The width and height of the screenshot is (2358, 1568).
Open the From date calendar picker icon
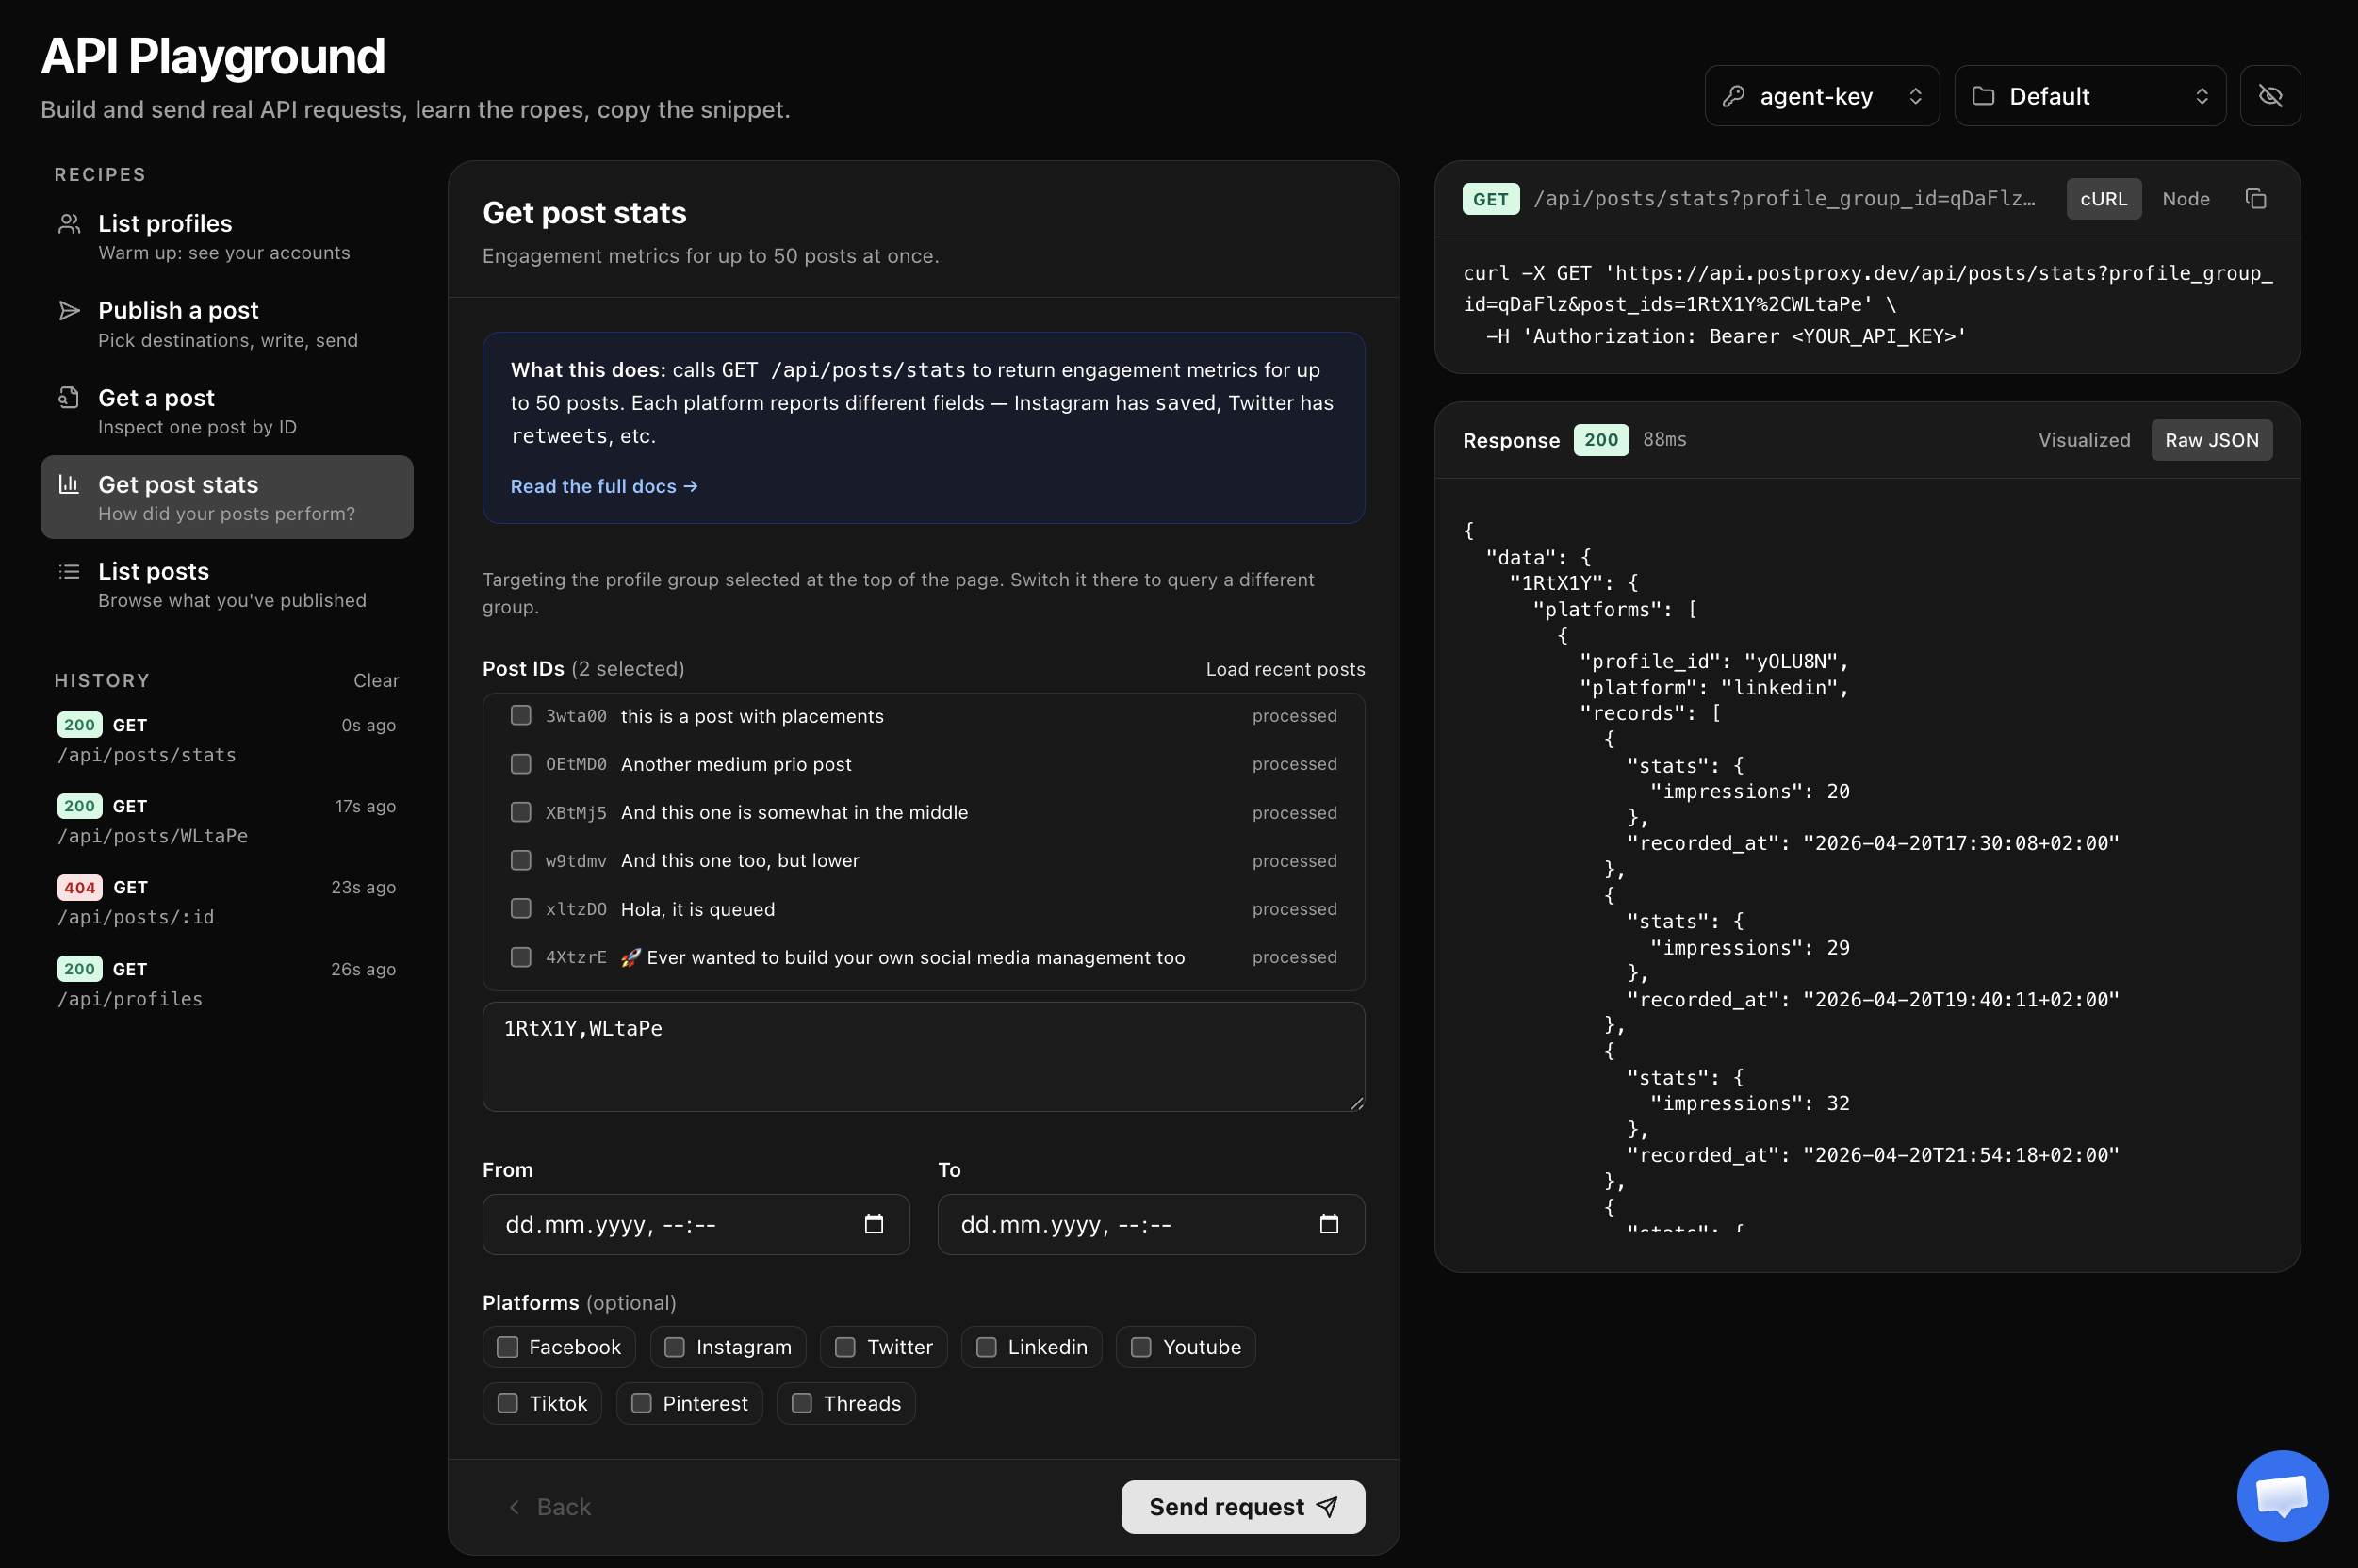pos(873,1224)
